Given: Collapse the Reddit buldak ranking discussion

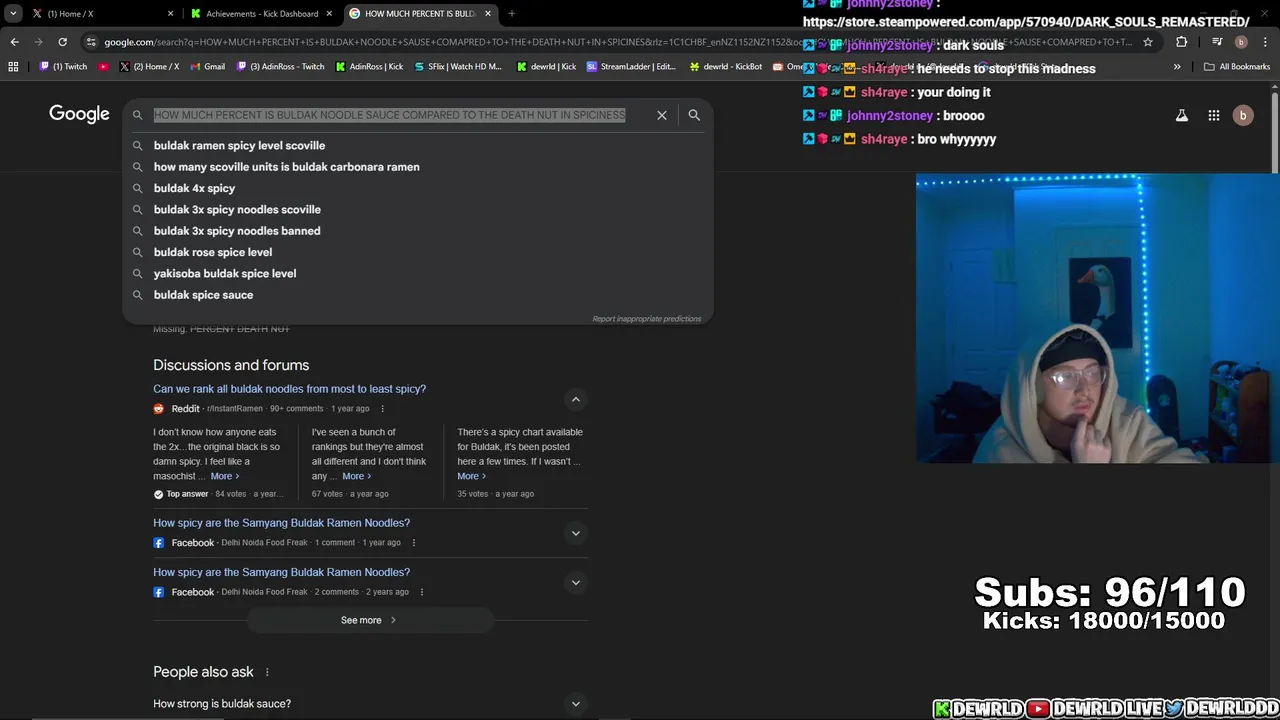Looking at the screenshot, I should [575, 399].
